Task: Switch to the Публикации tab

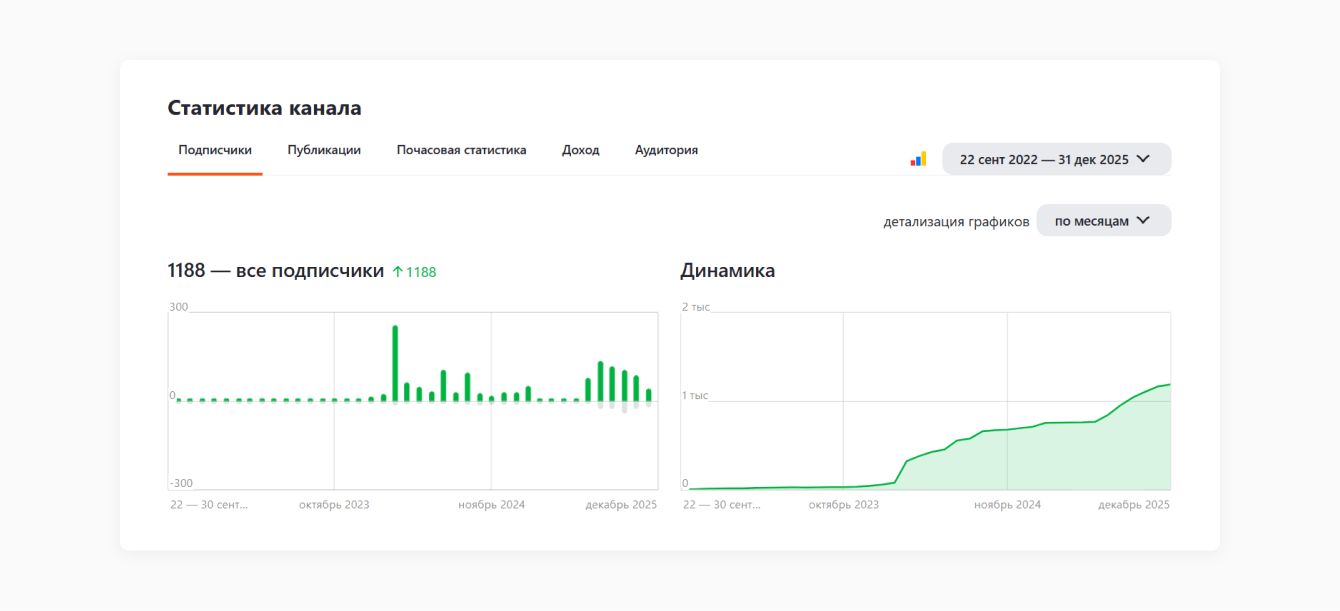Action: 324,150
